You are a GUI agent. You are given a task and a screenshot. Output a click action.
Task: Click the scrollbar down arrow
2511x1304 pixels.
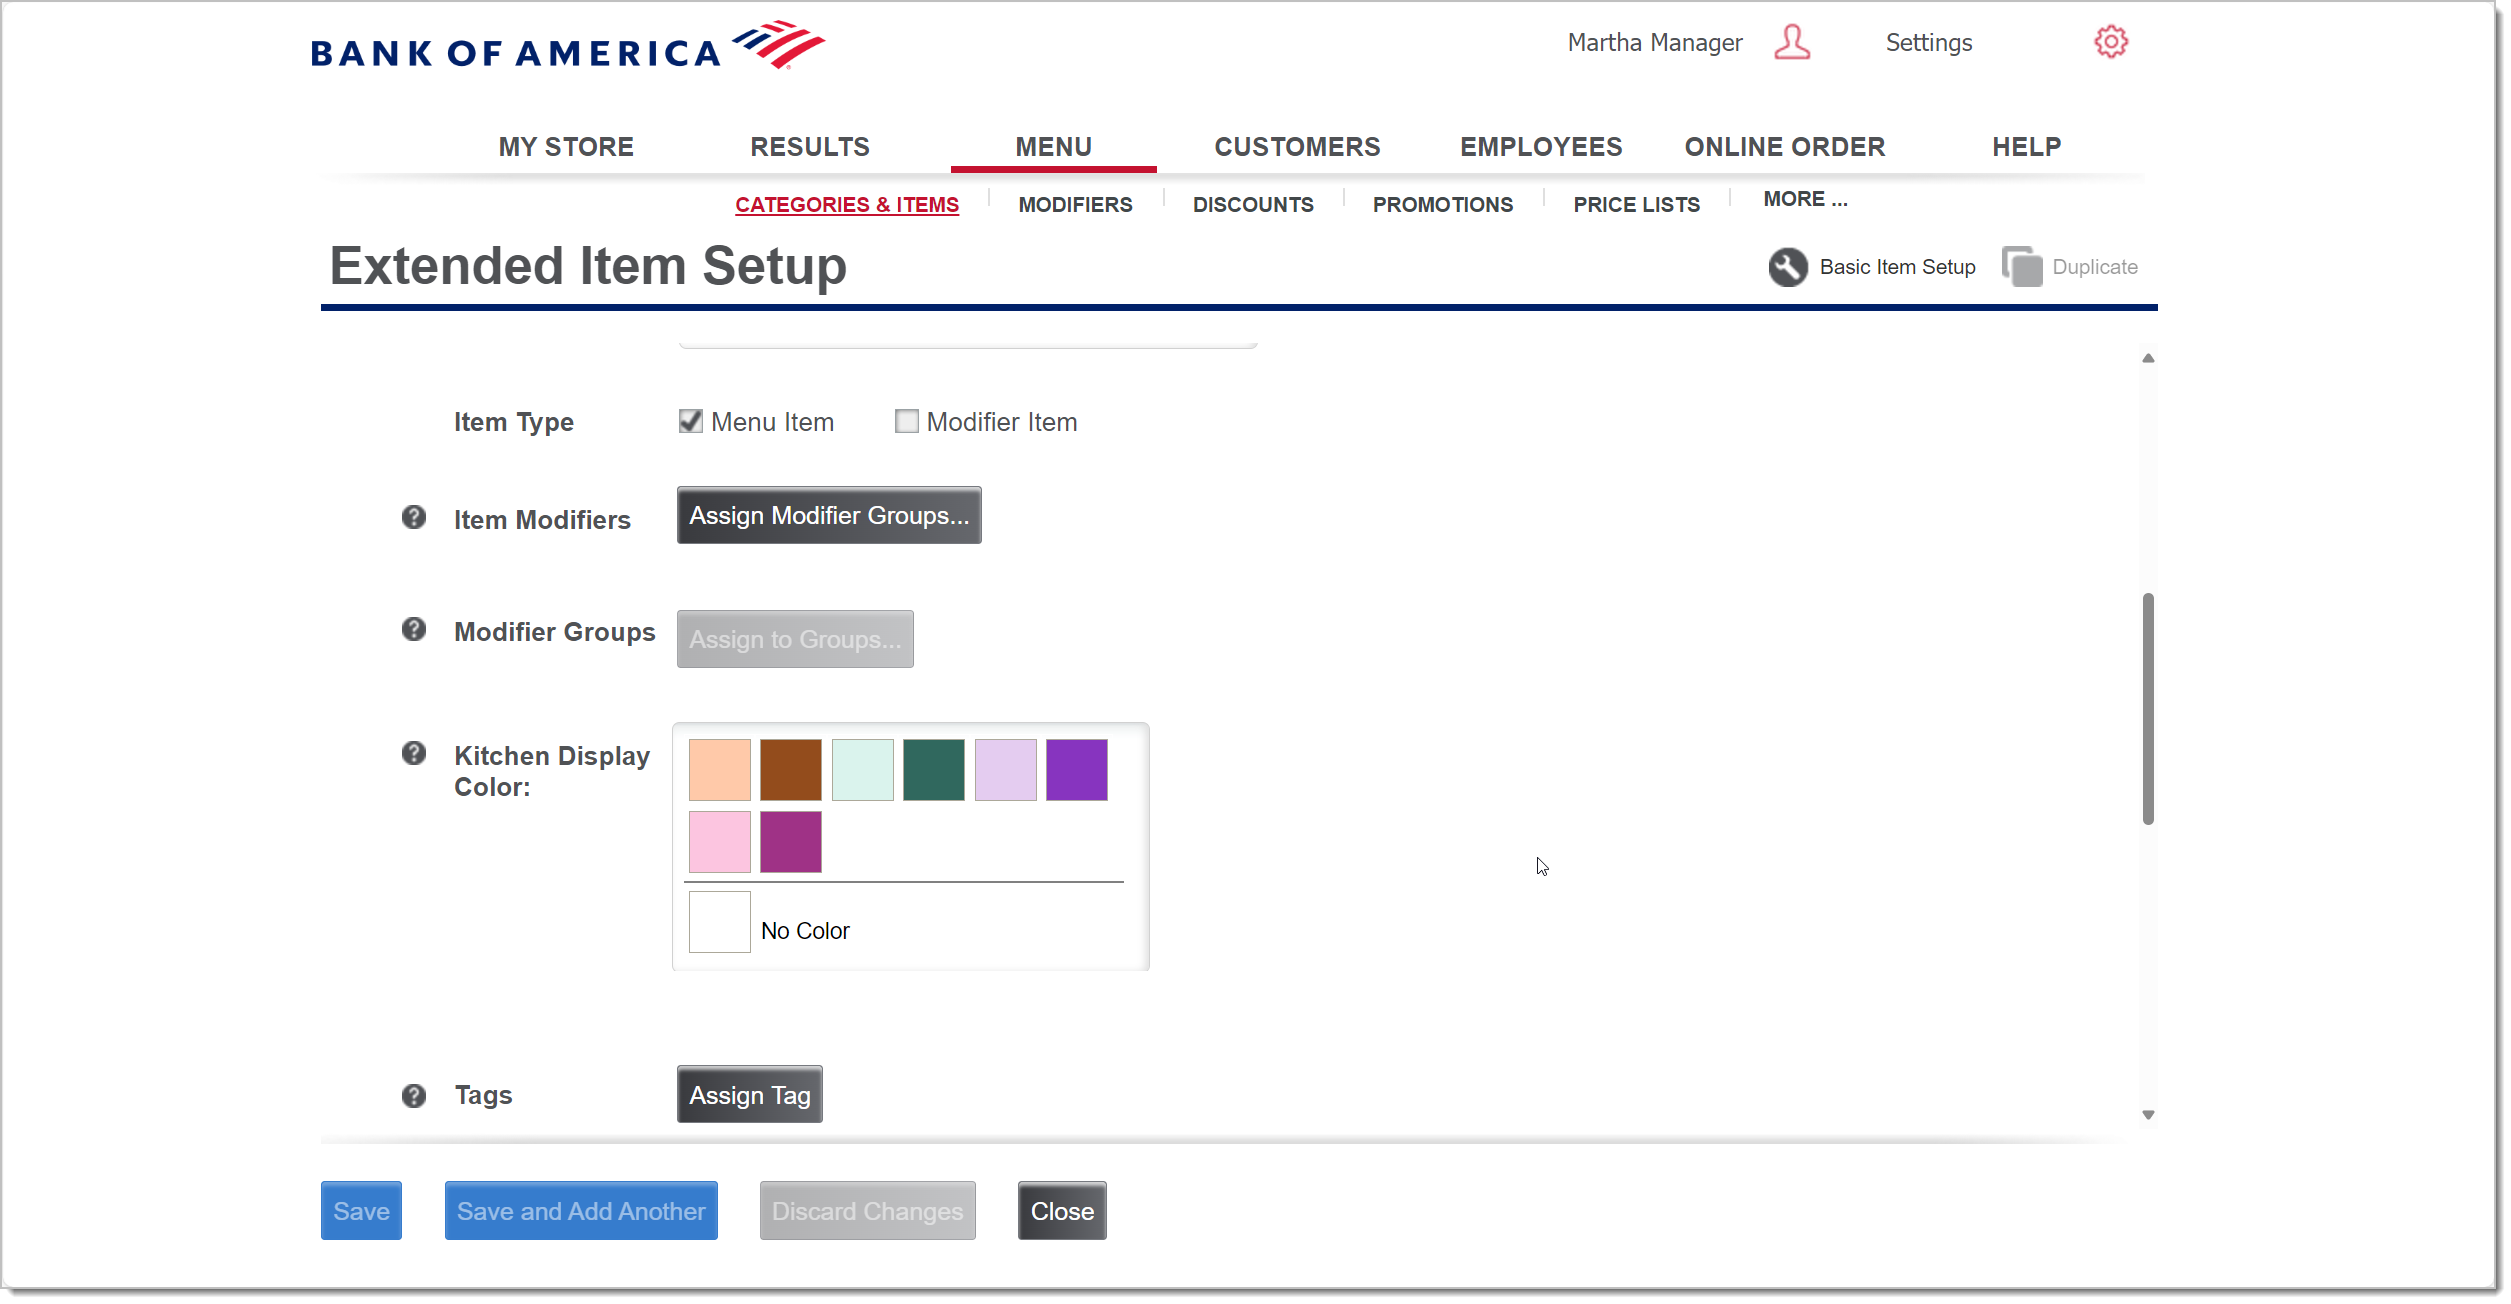2148,1115
